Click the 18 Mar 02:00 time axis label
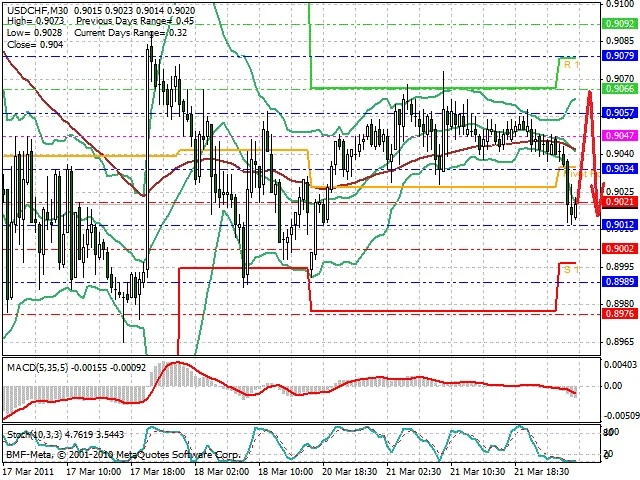This screenshot has height=480, width=640. tap(222, 471)
